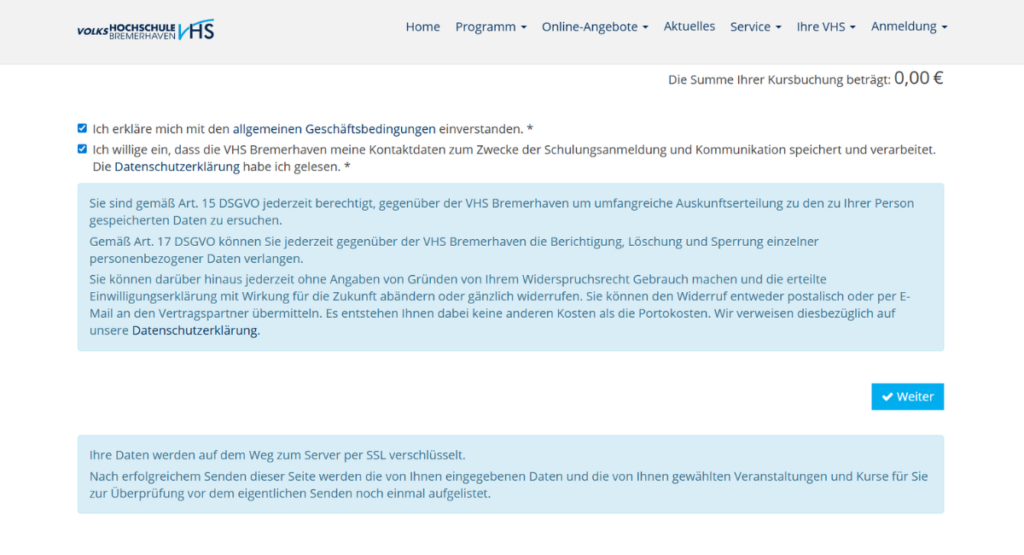Open the Ihre VHS dropdown
1024x555 pixels.
pyautogui.click(x=825, y=27)
